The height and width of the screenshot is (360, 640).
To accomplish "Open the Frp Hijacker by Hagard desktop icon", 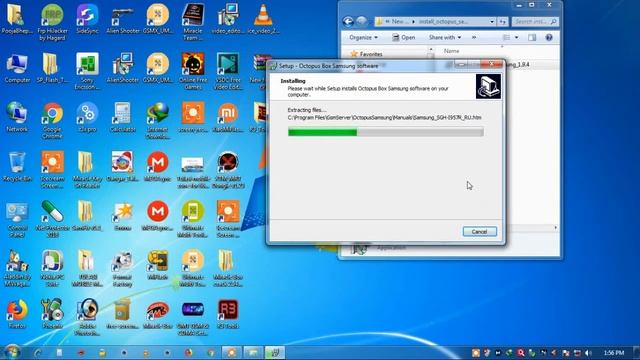I will pyautogui.click(x=52, y=21).
